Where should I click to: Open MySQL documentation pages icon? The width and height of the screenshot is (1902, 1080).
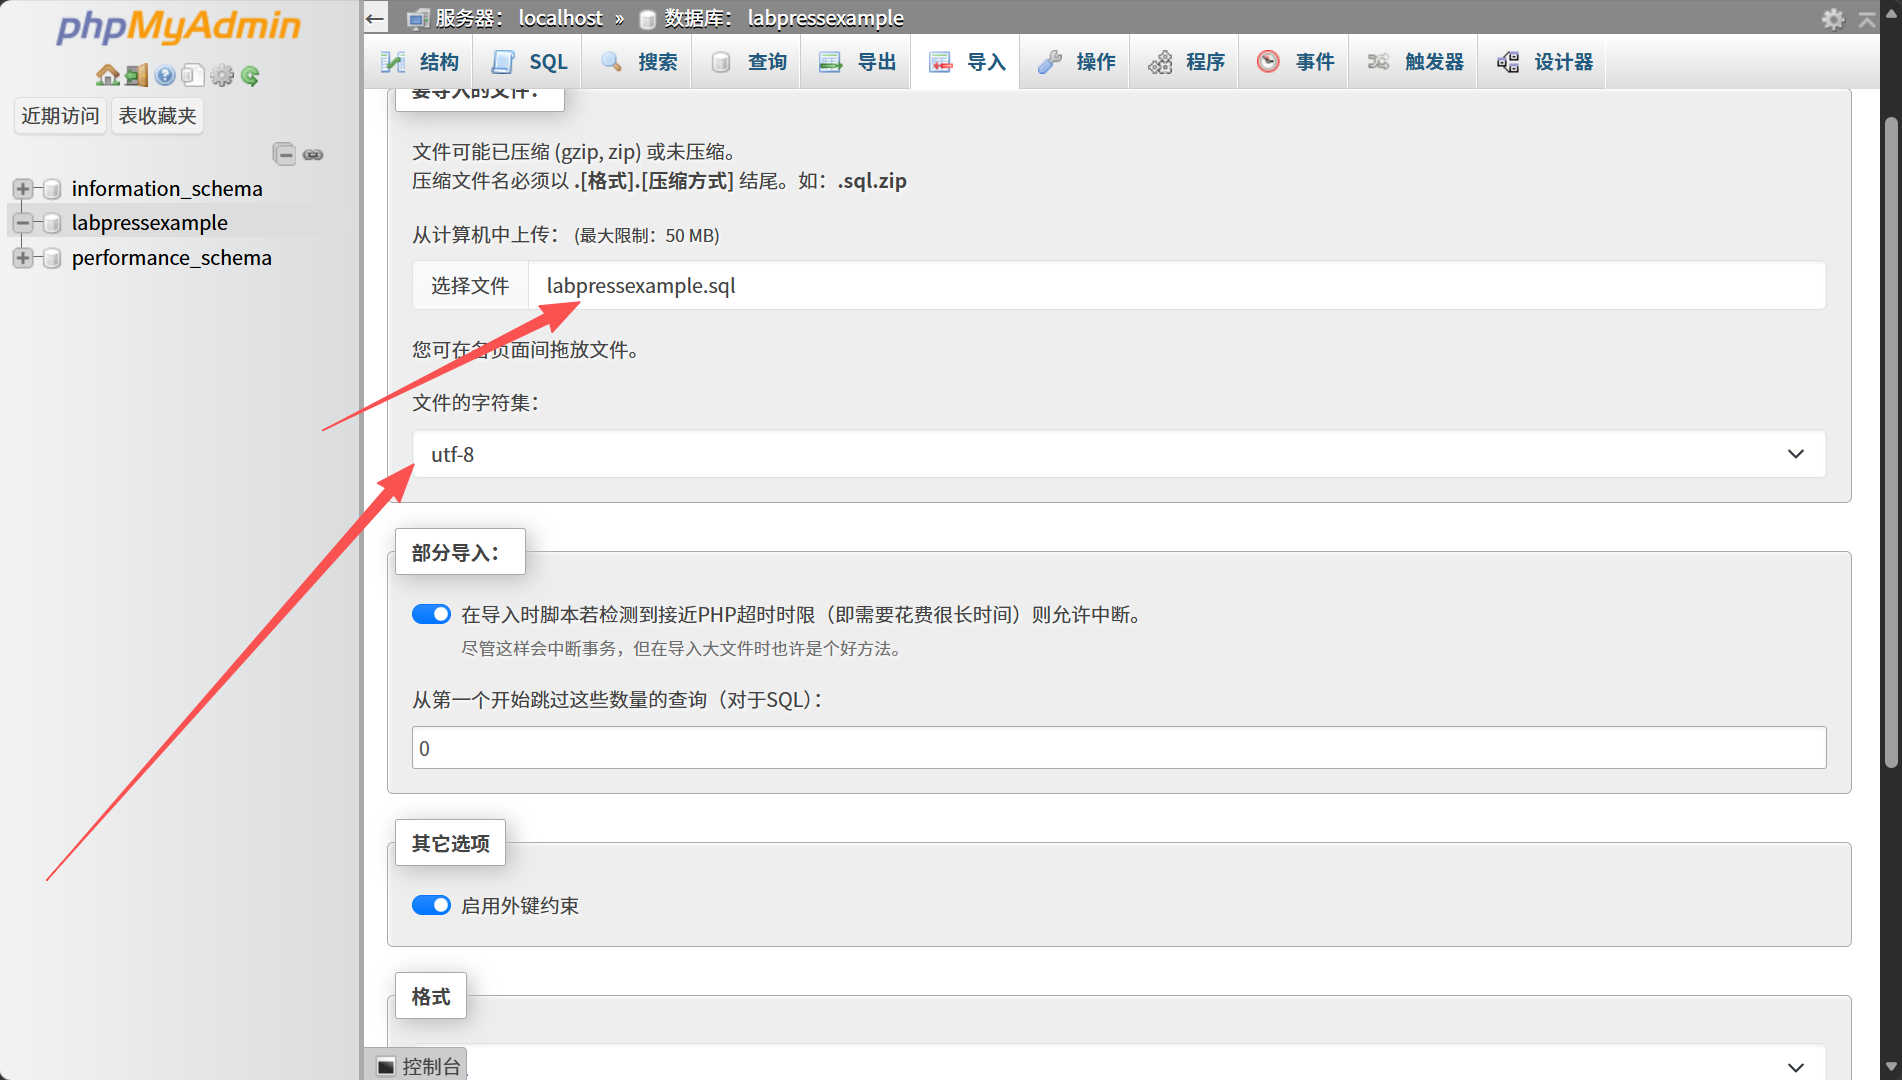193,75
